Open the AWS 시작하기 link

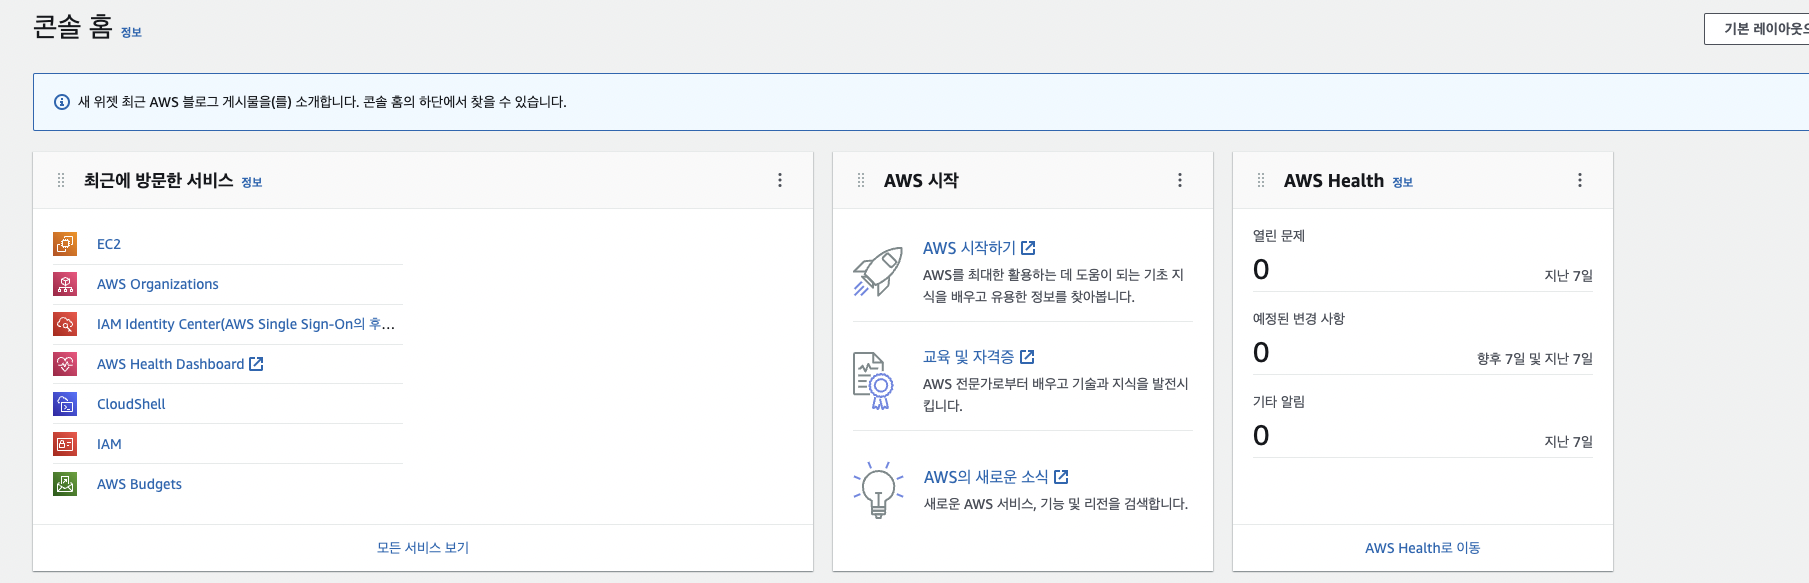click(x=969, y=248)
